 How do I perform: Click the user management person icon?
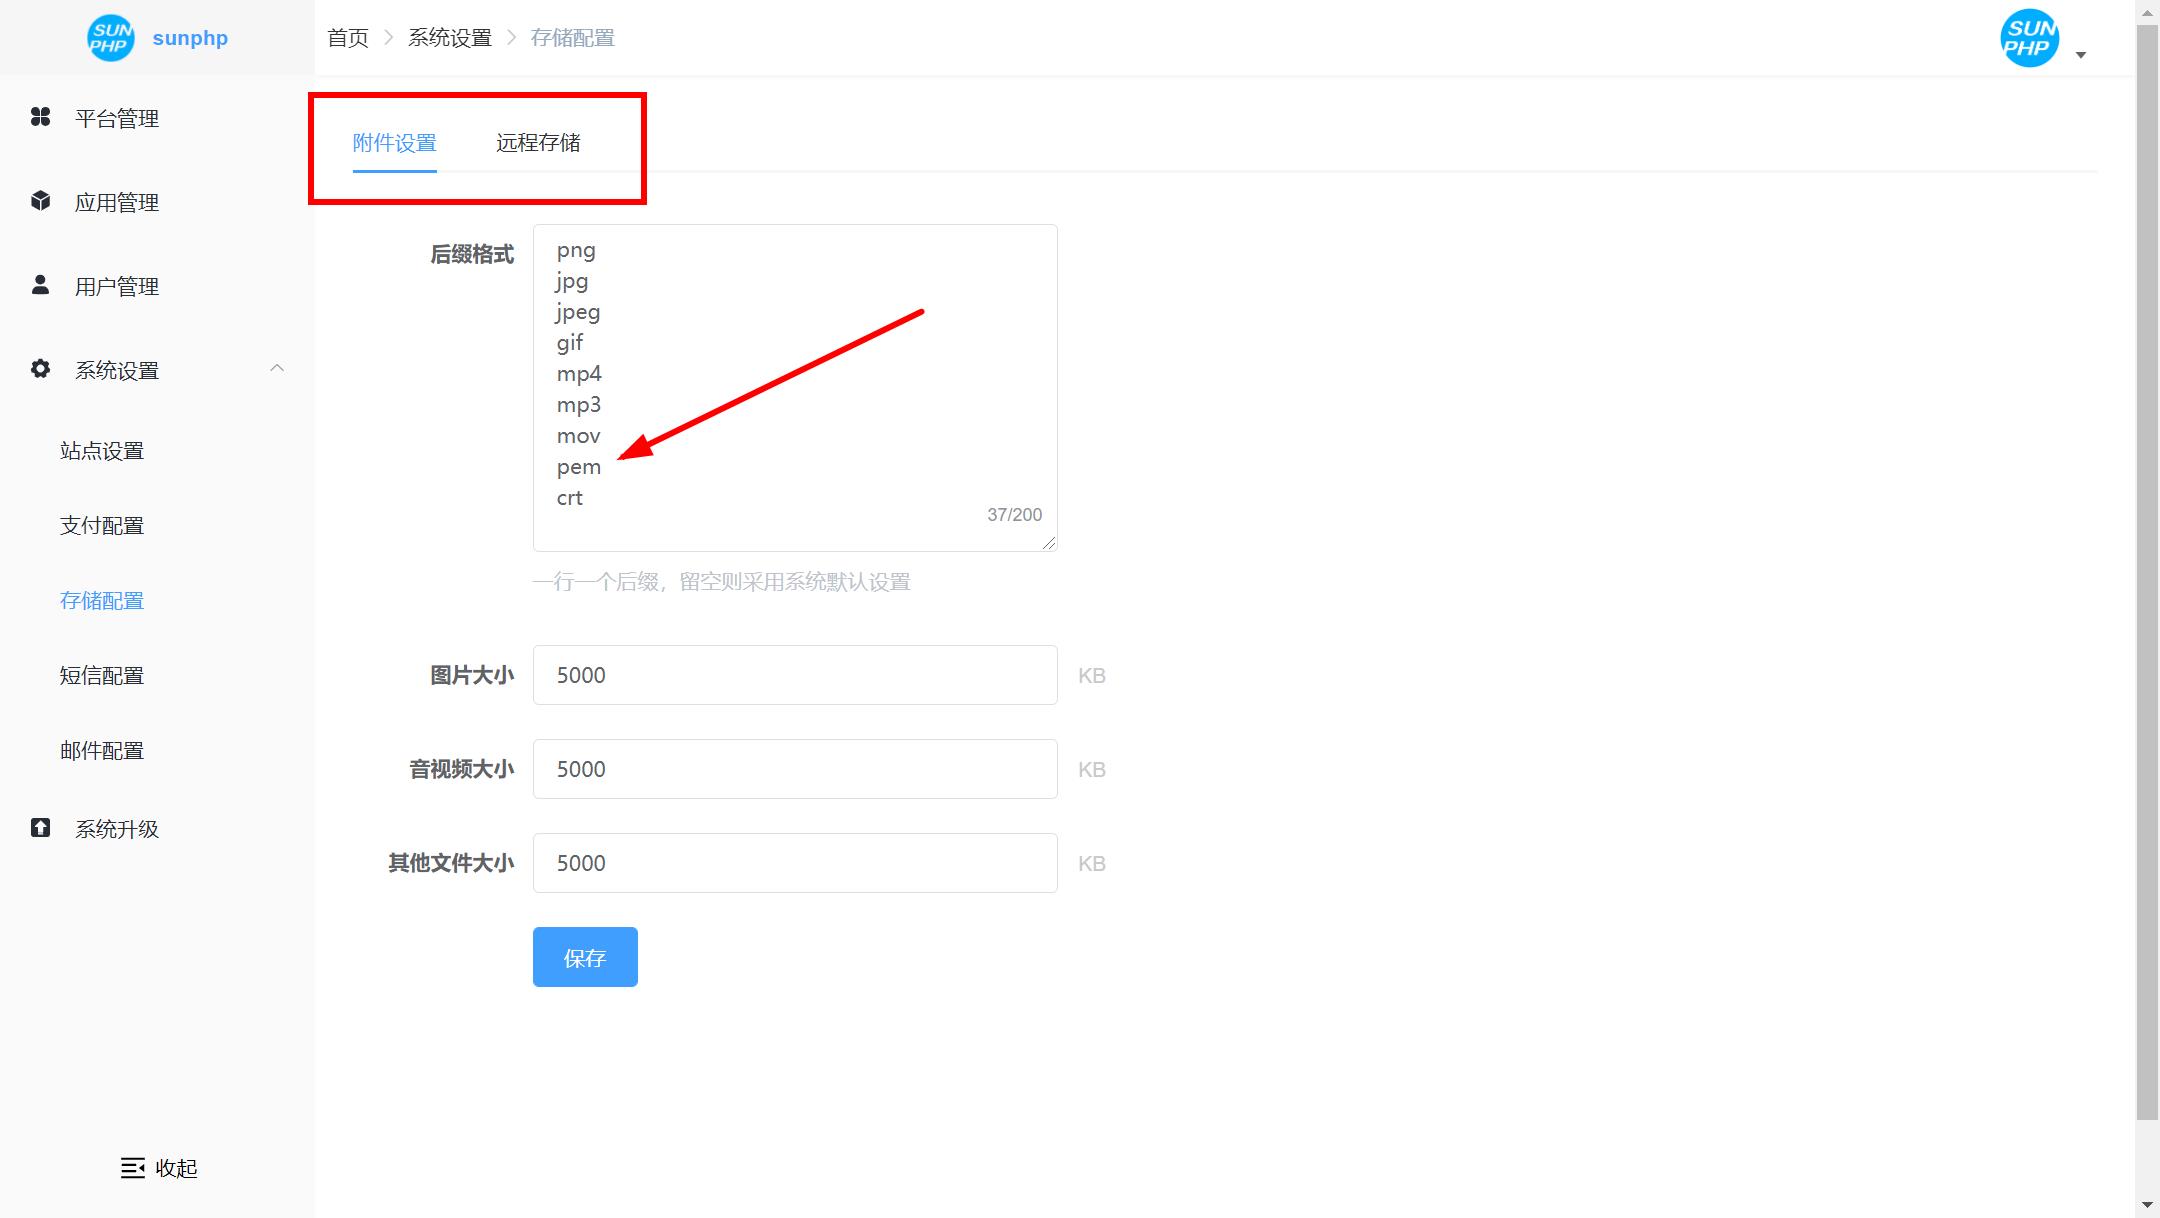[x=40, y=285]
